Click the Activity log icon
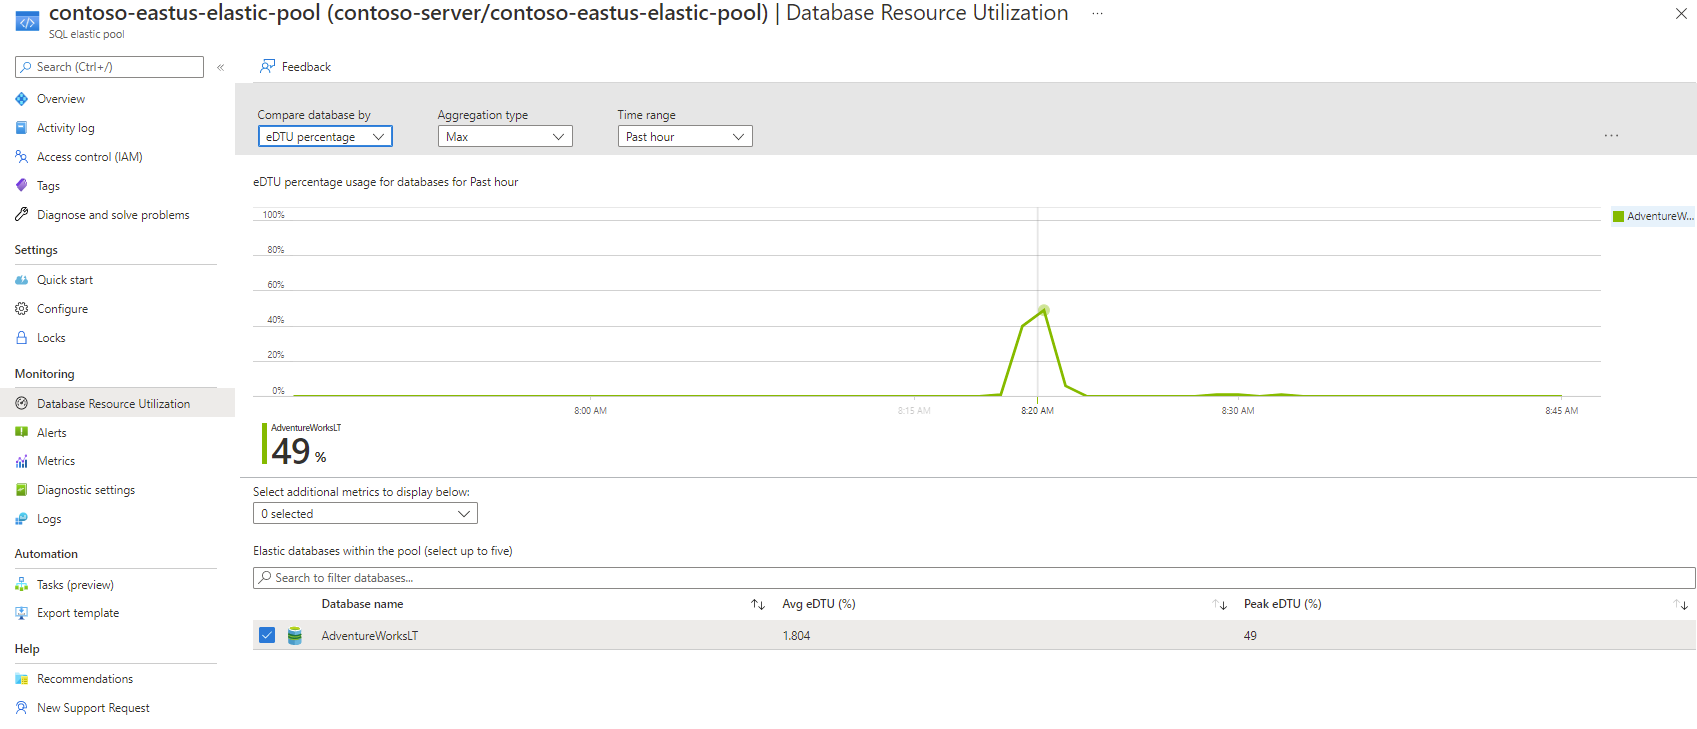The height and width of the screenshot is (729, 1697). point(22,128)
